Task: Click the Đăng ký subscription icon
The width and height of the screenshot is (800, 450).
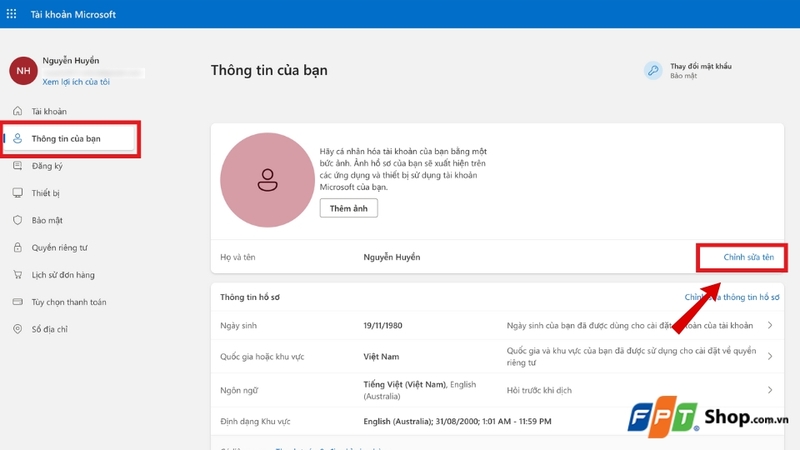Action: pos(17,165)
